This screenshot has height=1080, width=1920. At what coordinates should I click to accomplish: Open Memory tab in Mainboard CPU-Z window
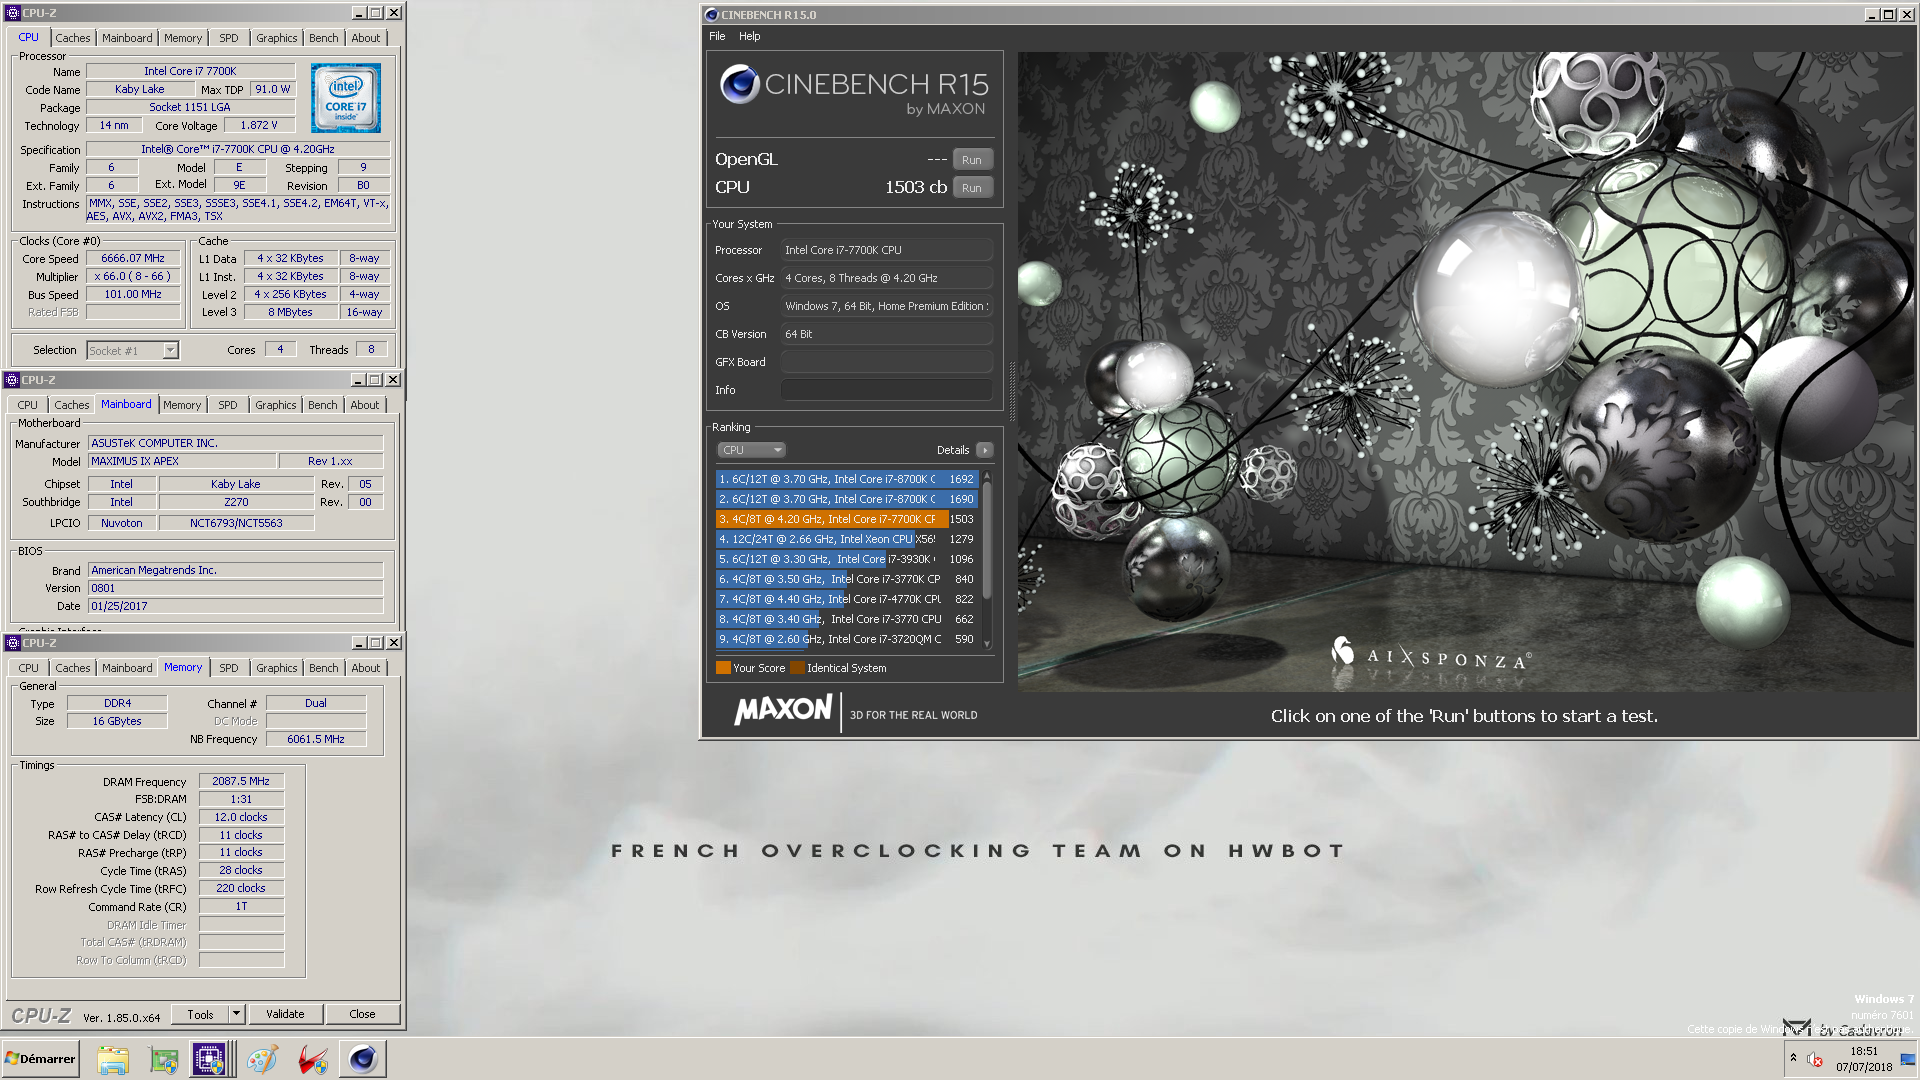coord(182,405)
